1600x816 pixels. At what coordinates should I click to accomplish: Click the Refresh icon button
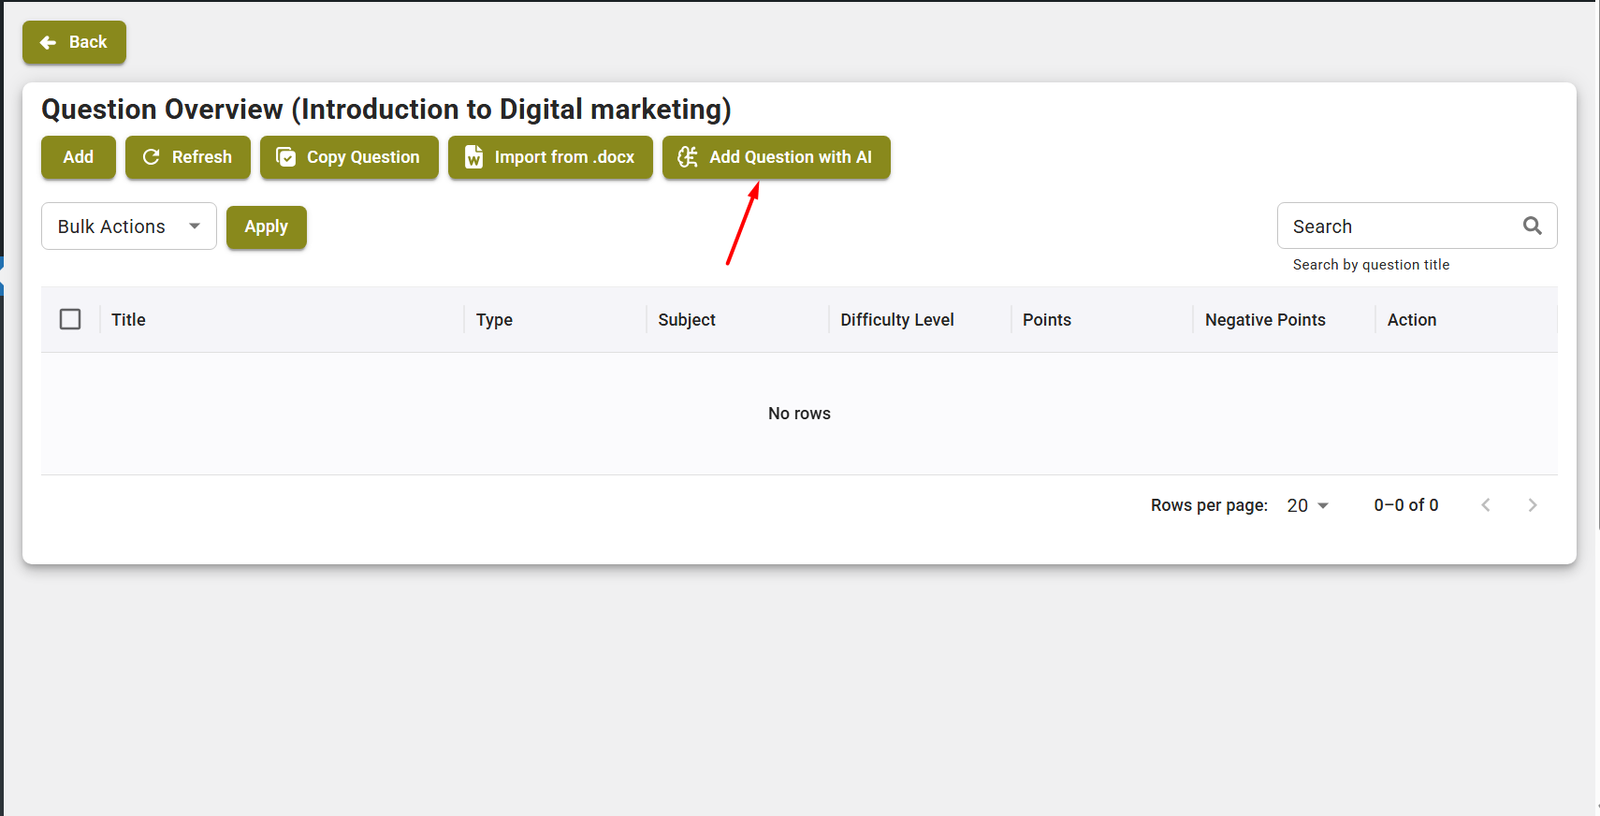tap(187, 157)
